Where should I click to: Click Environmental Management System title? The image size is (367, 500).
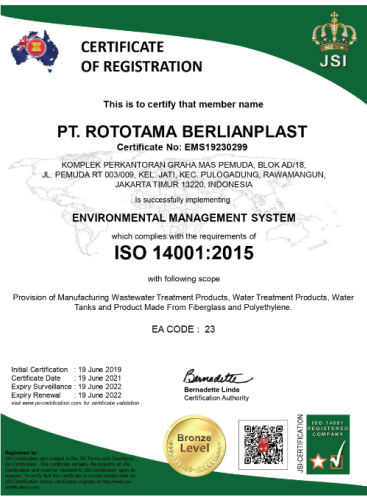tap(184, 218)
